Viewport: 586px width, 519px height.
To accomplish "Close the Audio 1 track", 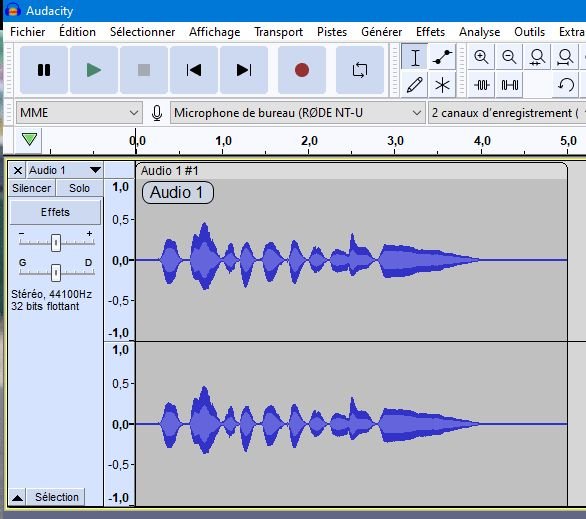I will [x=18, y=170].
